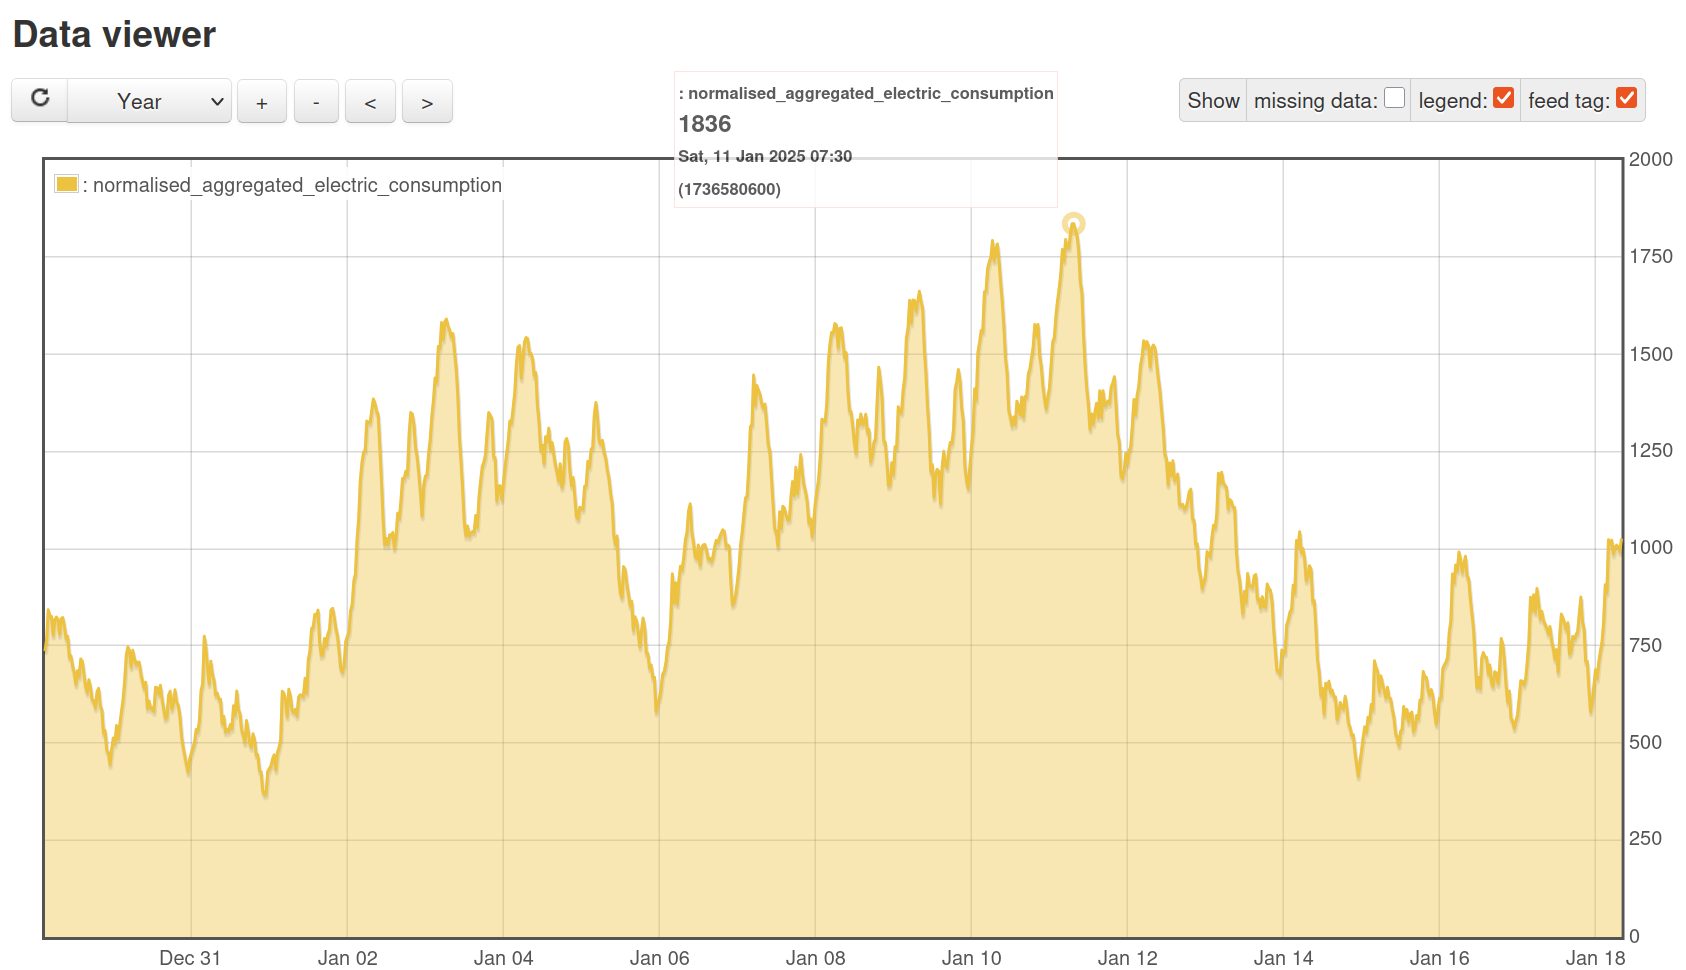Click the yellow legend color swatch
The image size is (1686, 970).
pos(67,184)
